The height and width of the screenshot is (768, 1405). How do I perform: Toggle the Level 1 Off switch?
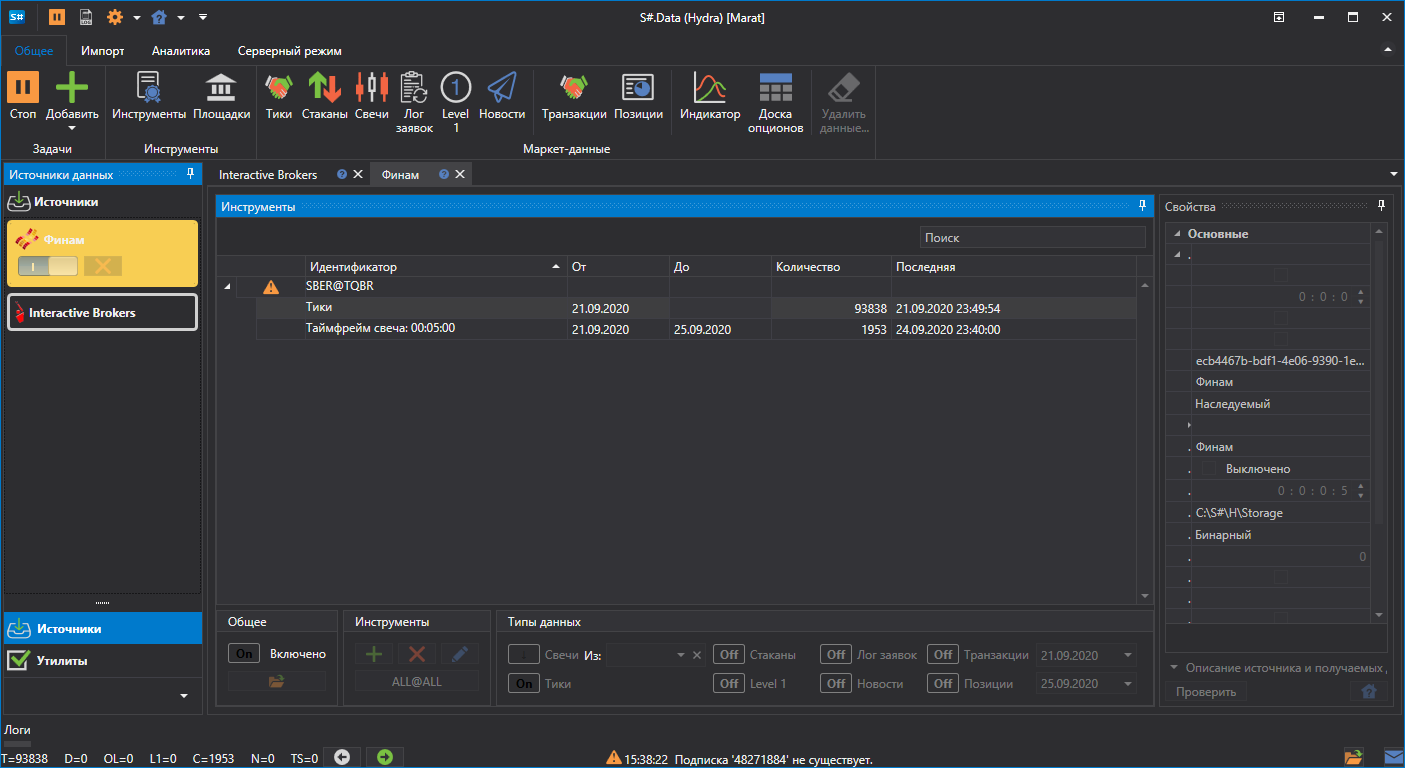(729, 683)
